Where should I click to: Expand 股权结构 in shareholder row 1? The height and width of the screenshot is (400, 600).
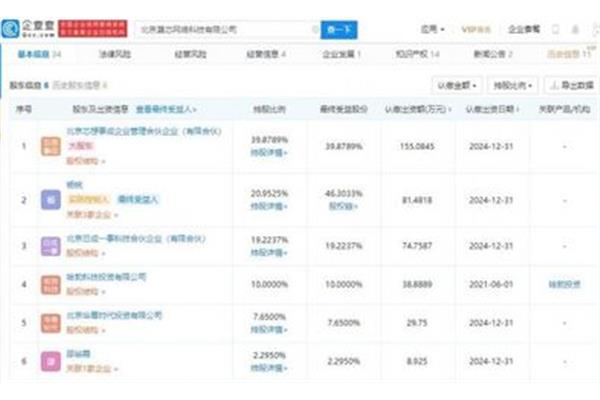86,161
